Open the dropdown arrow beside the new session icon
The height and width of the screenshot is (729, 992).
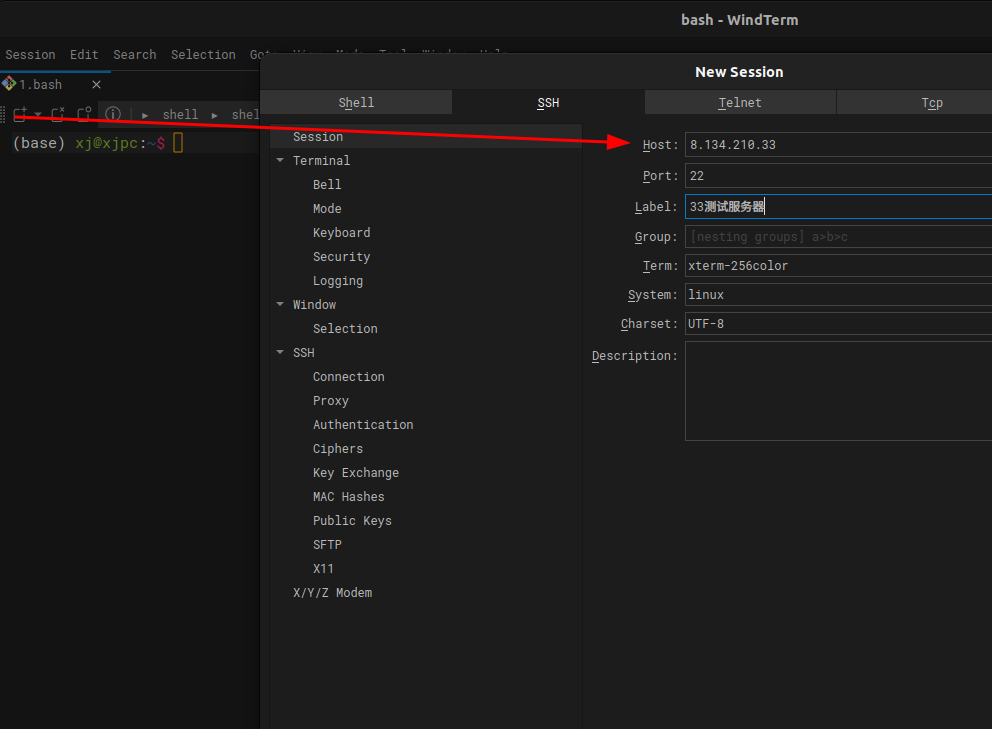pos(36,114)
